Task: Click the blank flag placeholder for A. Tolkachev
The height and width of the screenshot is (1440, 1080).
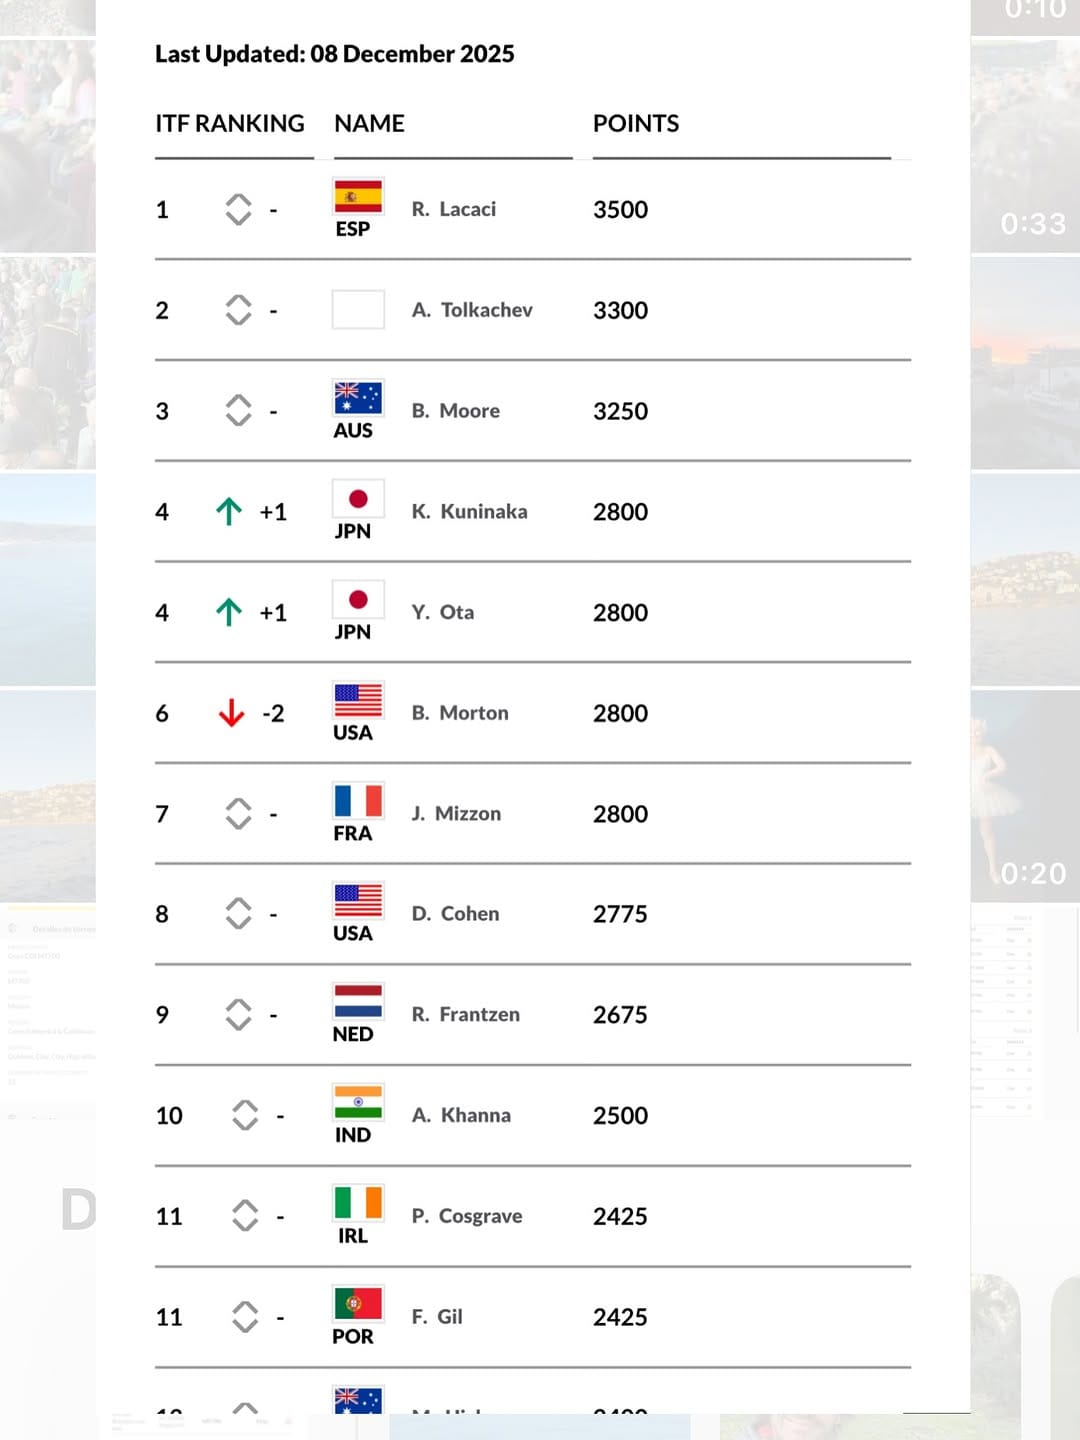Action: [358, 310]
